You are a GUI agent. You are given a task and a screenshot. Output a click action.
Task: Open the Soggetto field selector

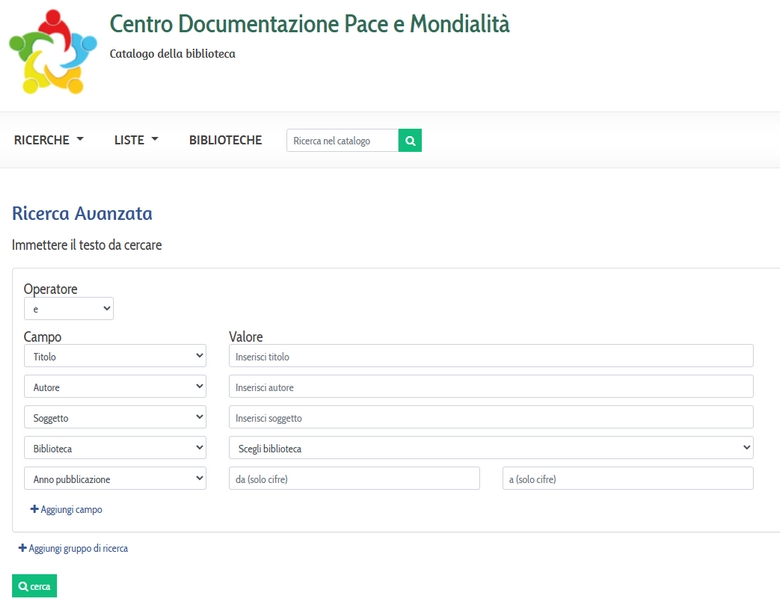click(115, 417)
